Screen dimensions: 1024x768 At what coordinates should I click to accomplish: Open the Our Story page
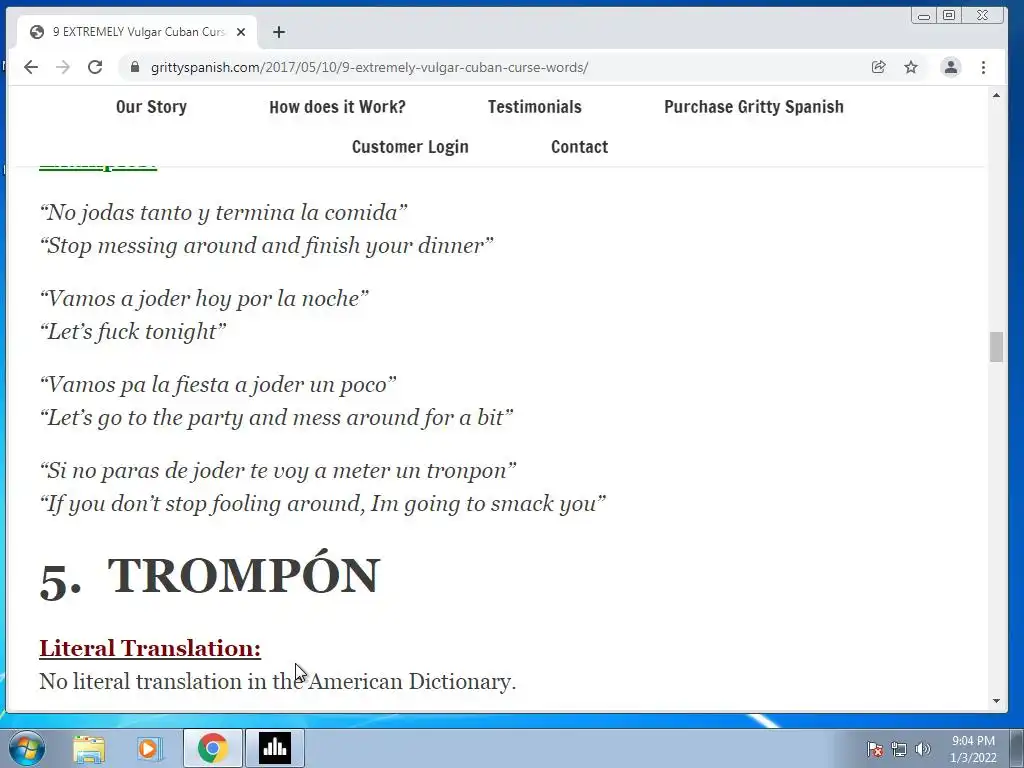pyautogui.click(x=152, y=107)
